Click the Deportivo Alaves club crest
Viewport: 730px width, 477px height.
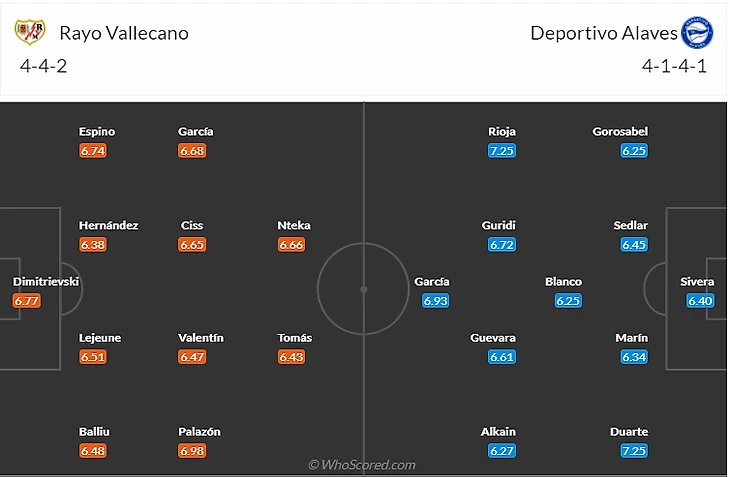point(697,32)
